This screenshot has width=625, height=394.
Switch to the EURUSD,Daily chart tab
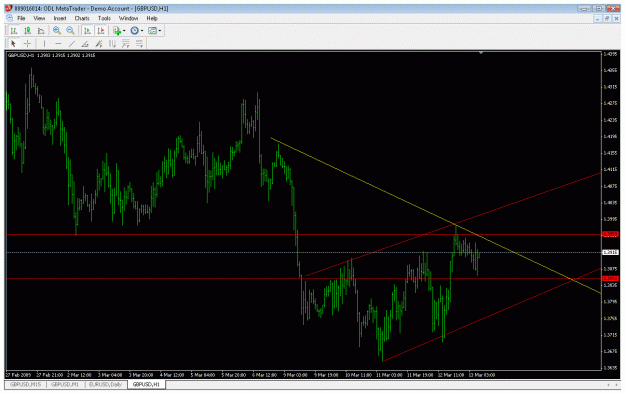(x=106, y=384)
